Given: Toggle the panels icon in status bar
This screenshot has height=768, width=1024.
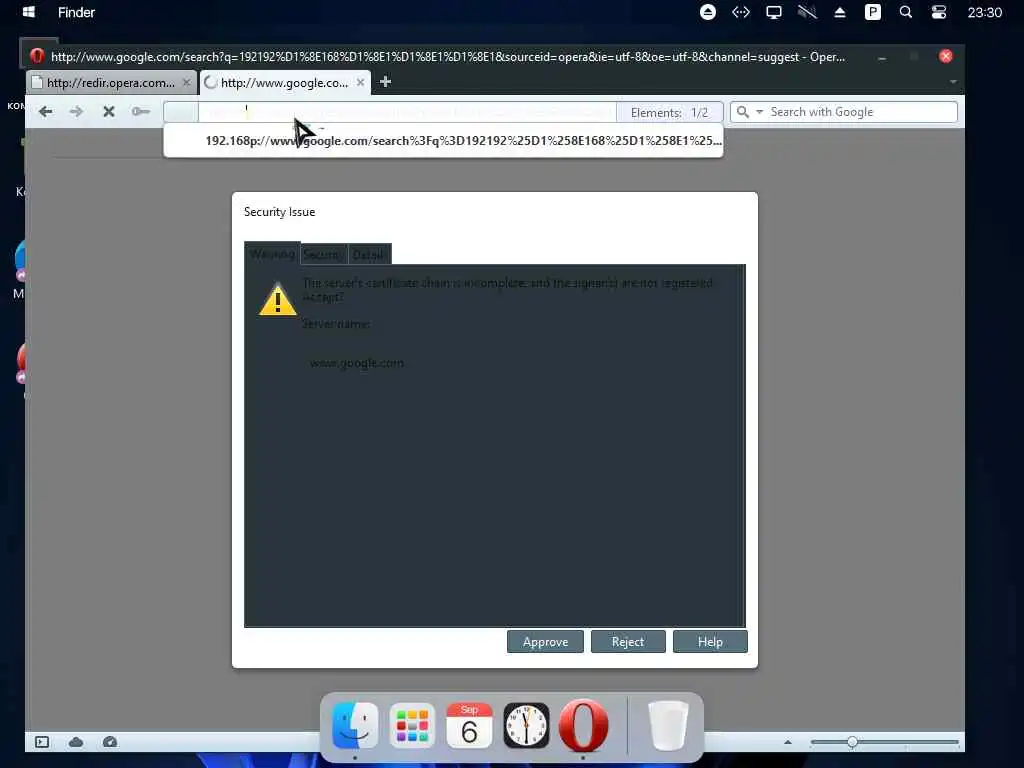Looking at the screenshot, I should [x=42, y=742].
